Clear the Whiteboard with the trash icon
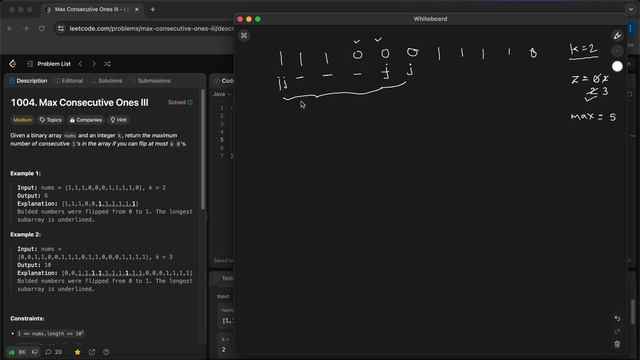 (x=617, y=344)
